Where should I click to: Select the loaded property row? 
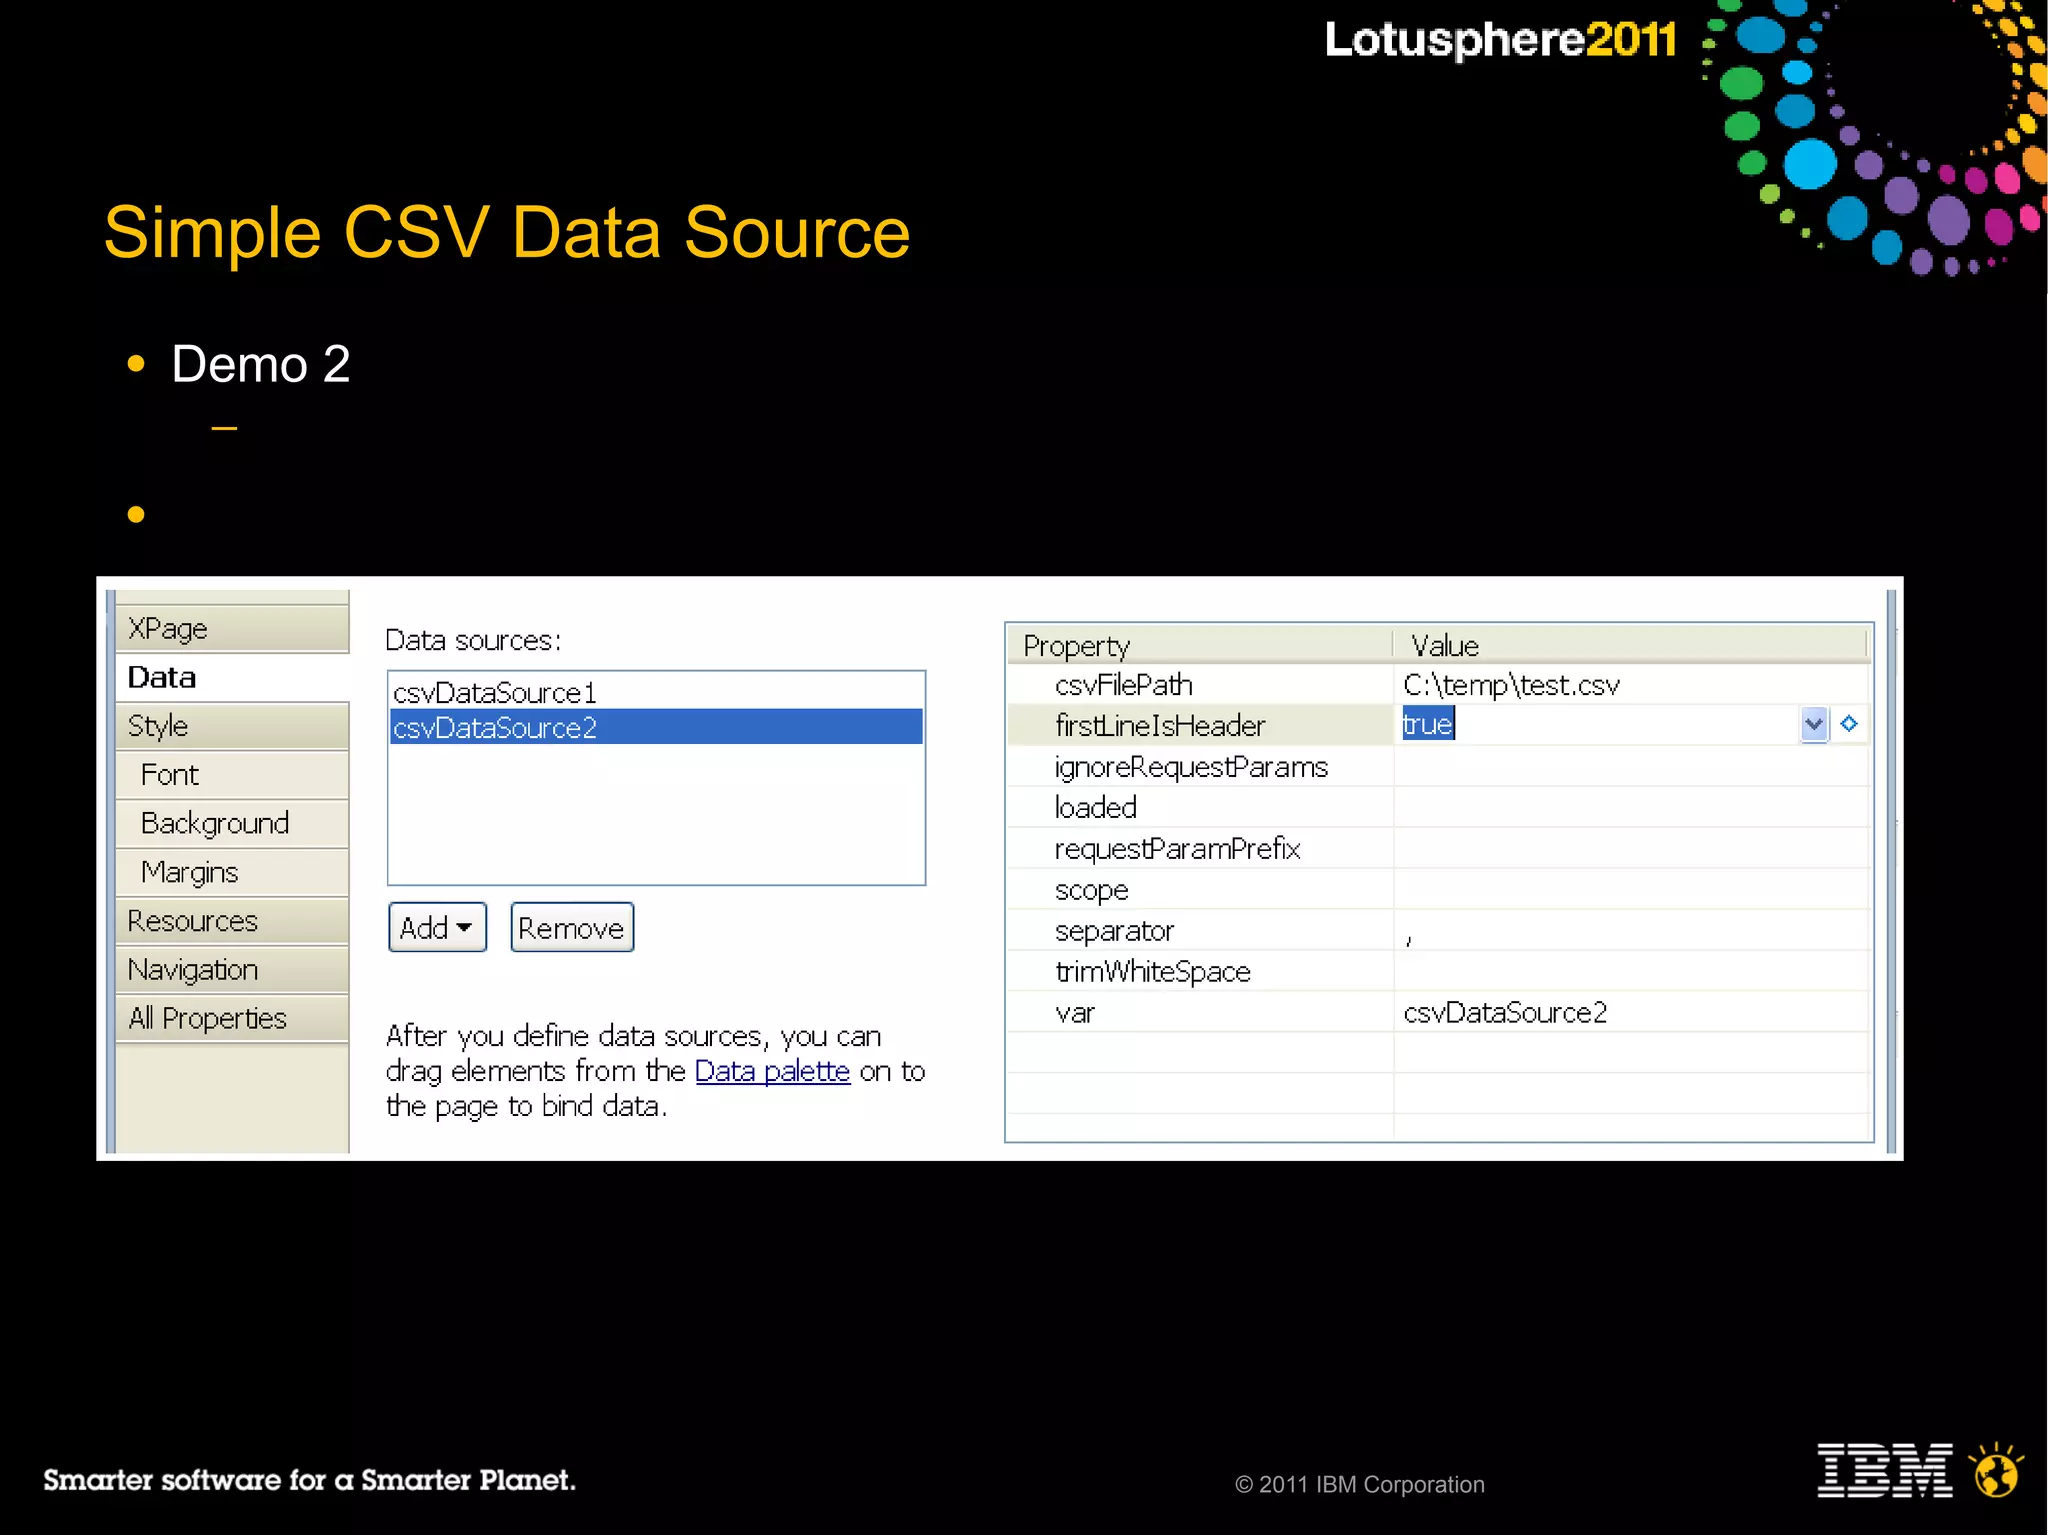coord(1438,807)
